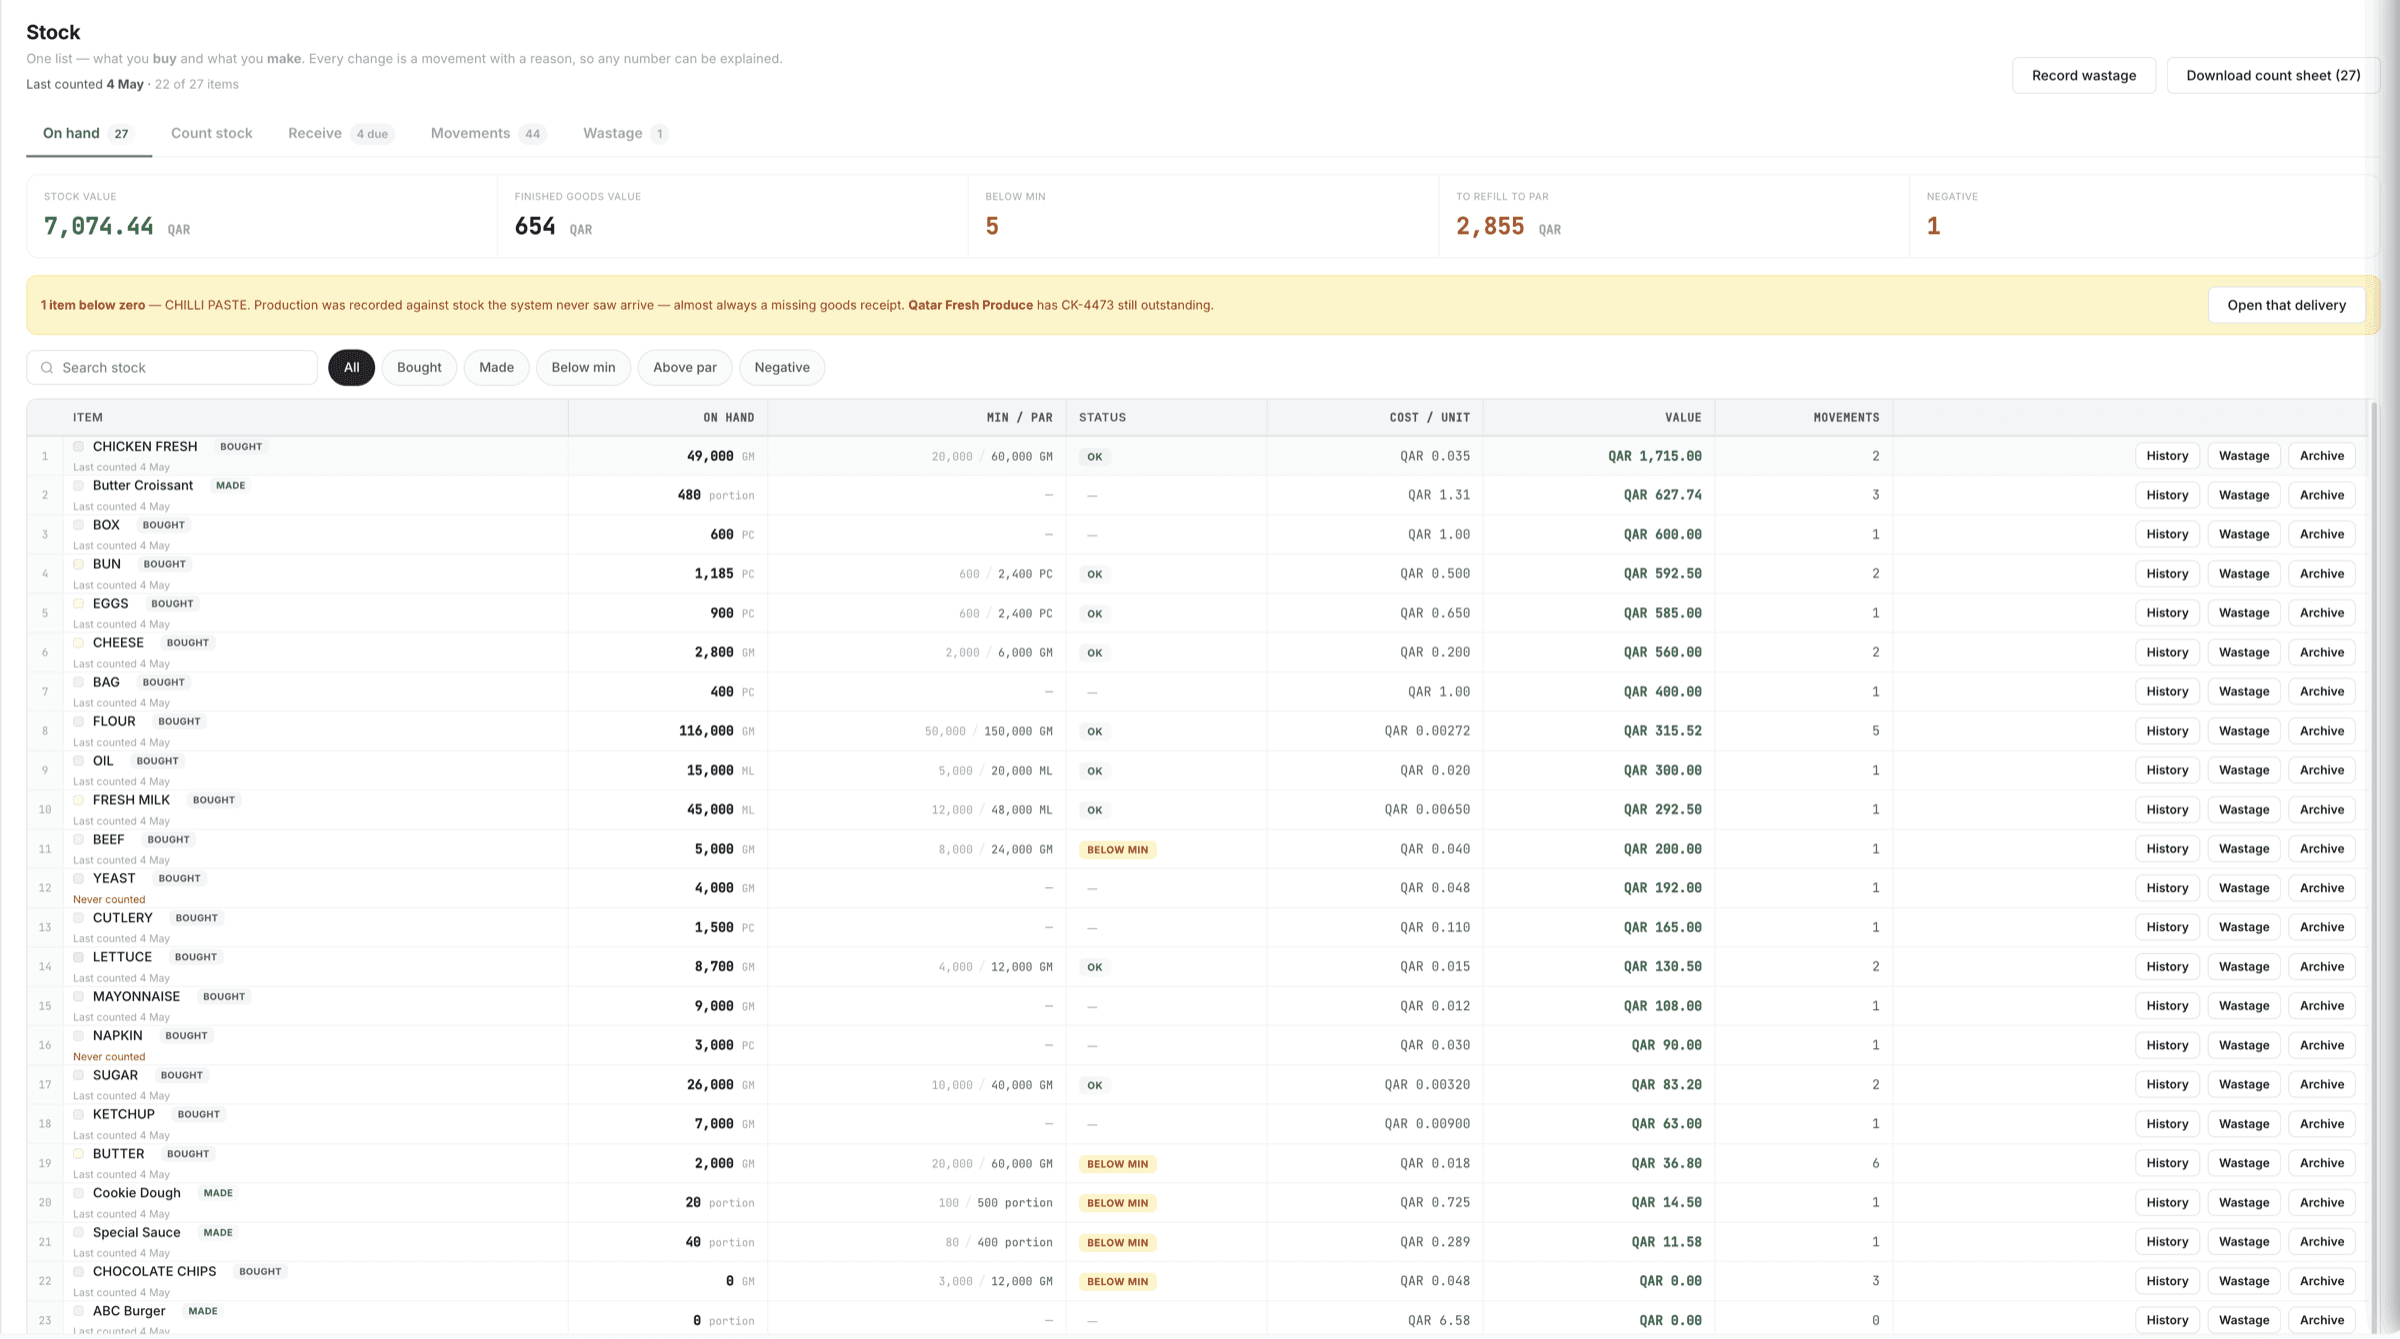Viewport: 2400px width, 1339px height.
Task: Download the count sheet for 27 items
Action: tap(2272, 76)
